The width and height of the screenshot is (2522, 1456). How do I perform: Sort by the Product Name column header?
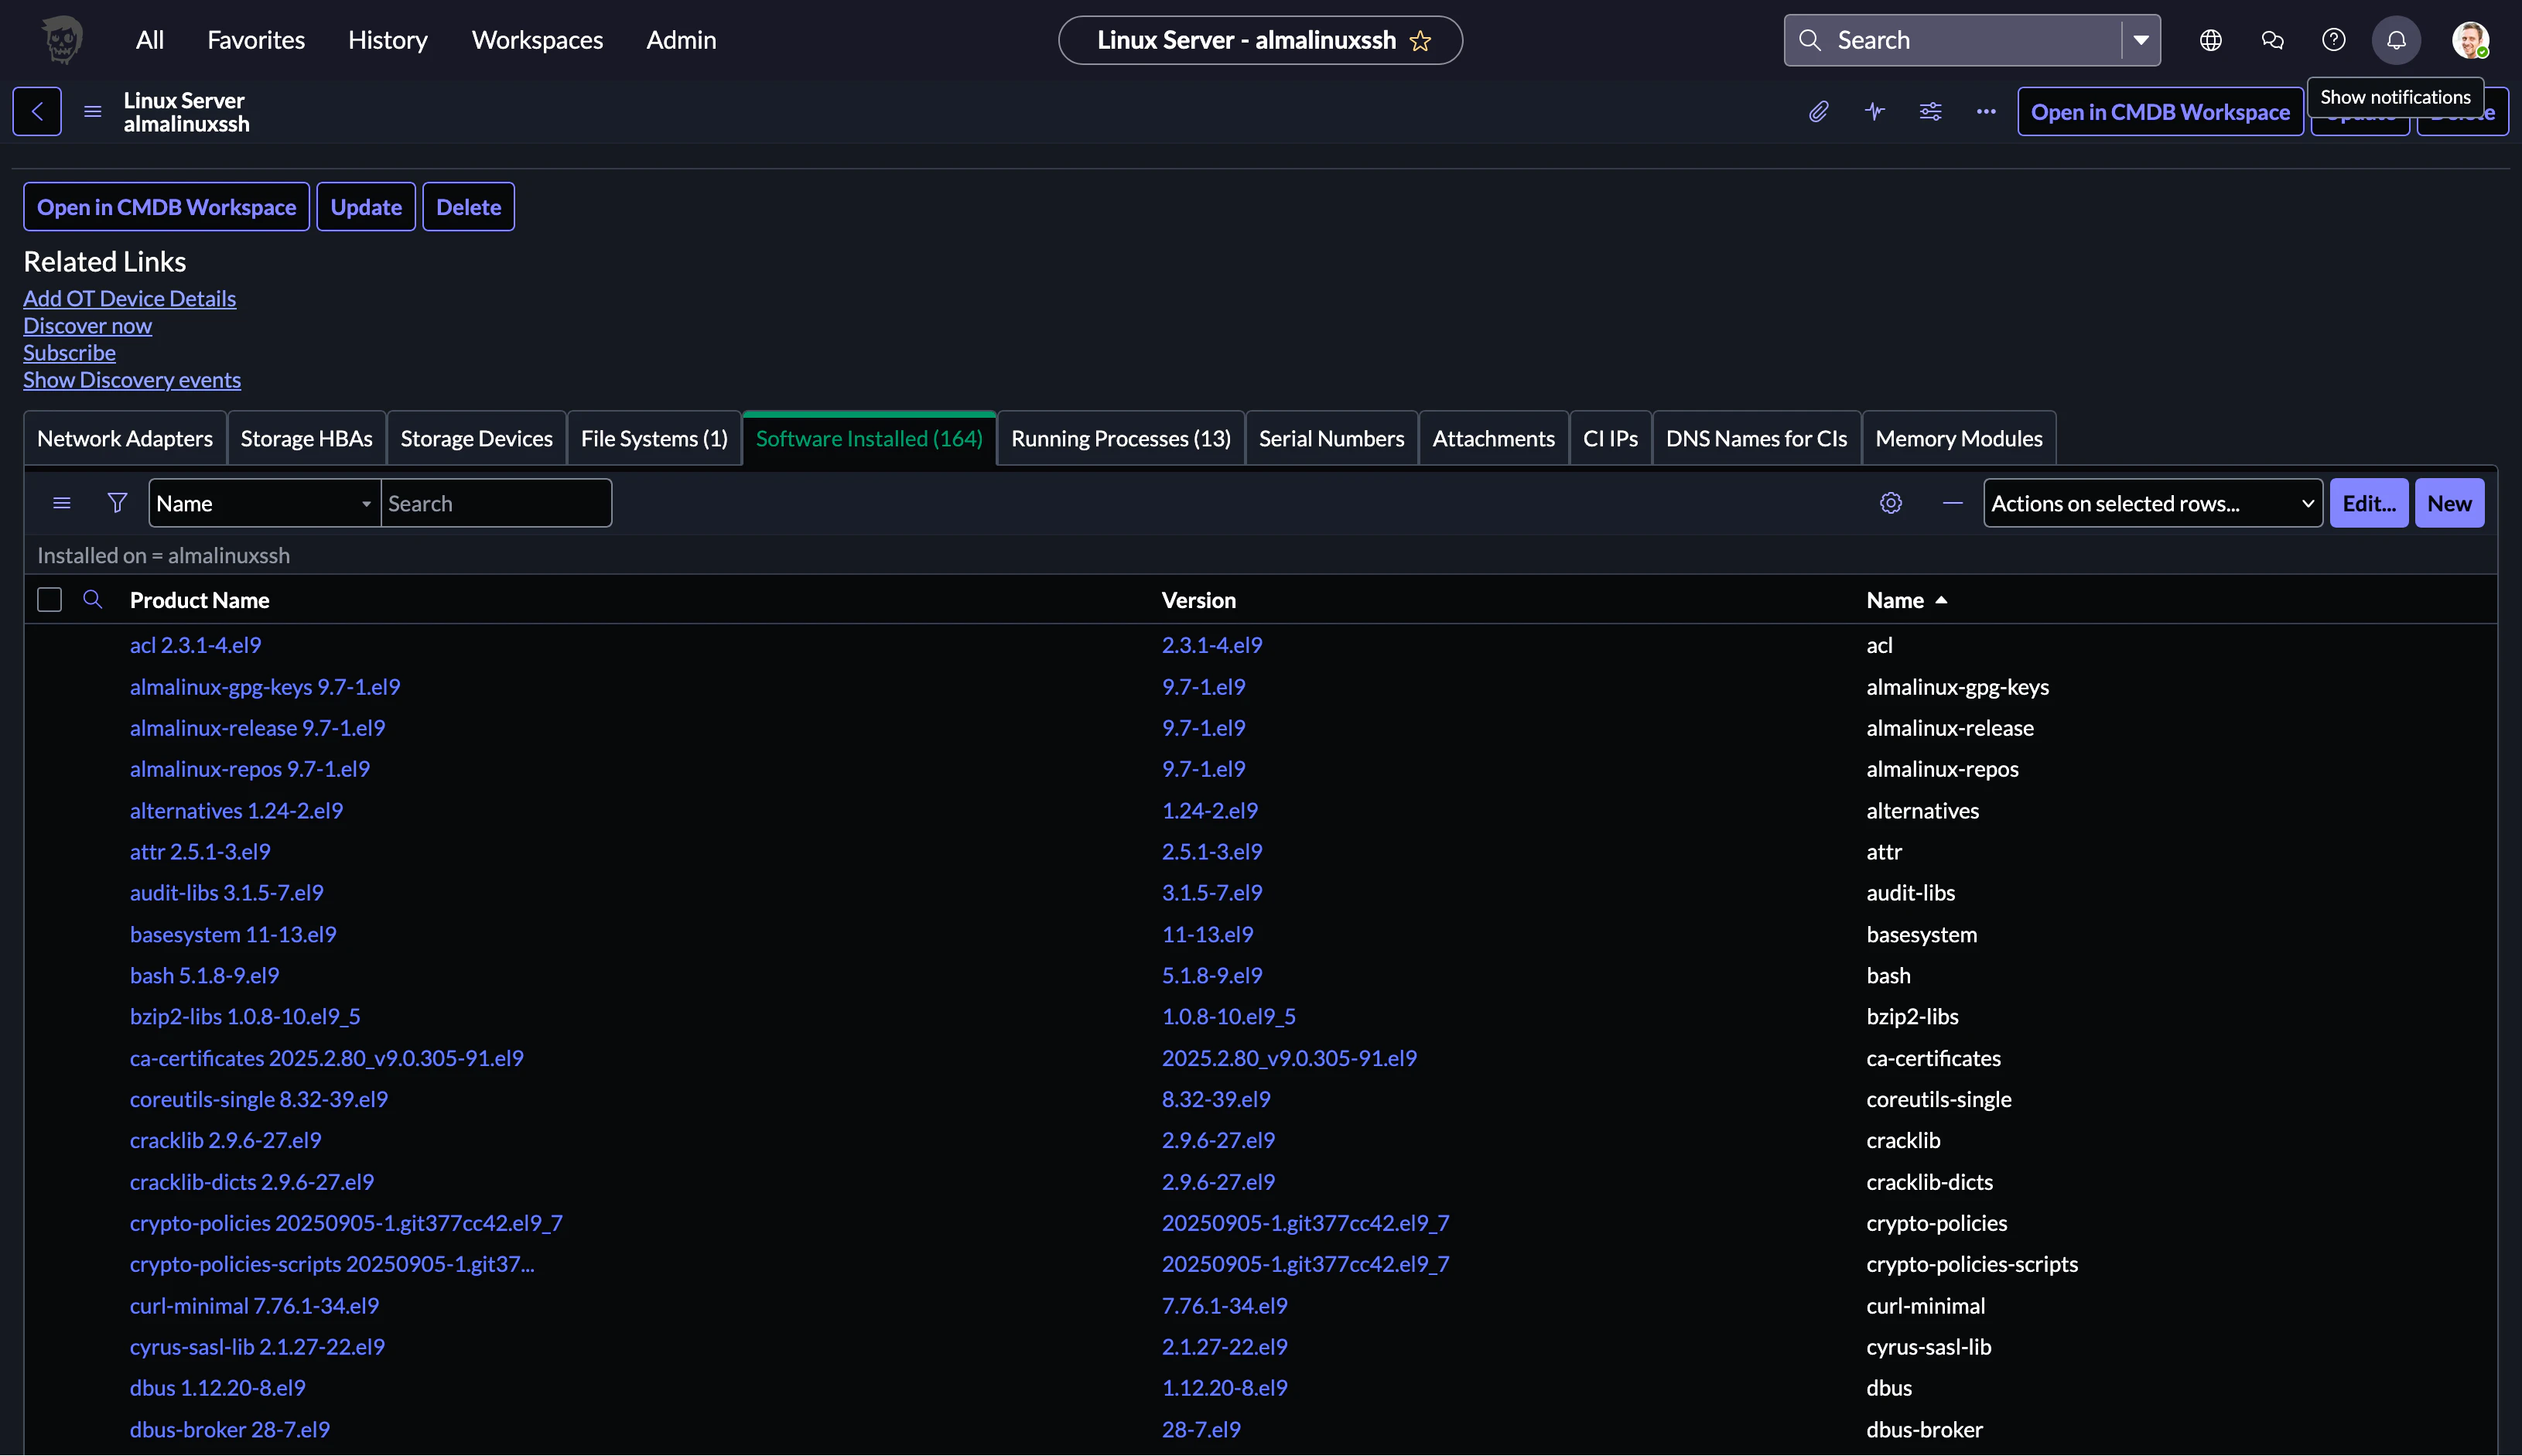click(x=200, y=600)
